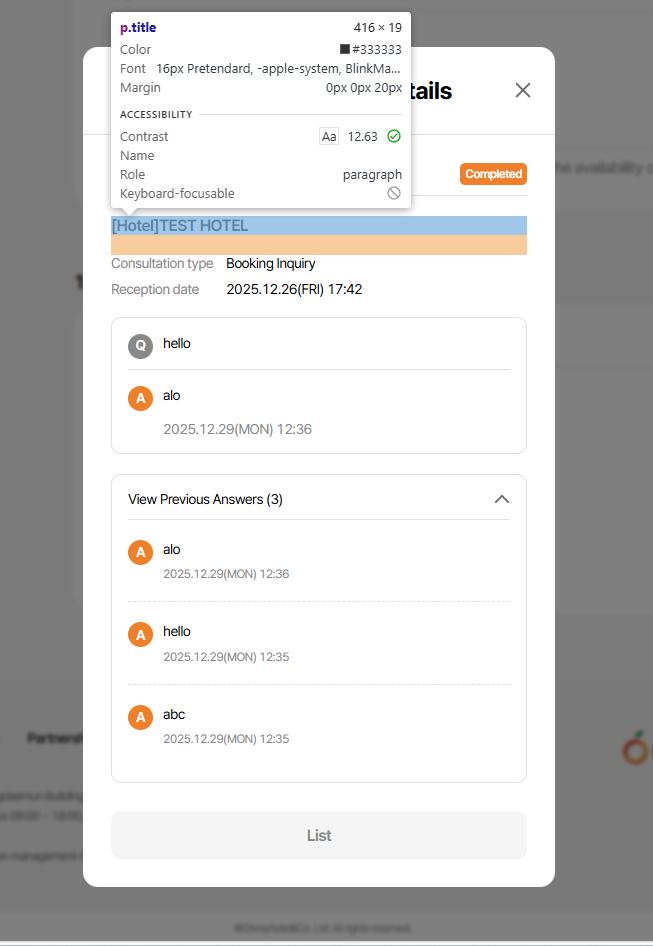Click the green contrast checkmark icon
The width and height of the screenshot is (653, 946).
[394, 136]
